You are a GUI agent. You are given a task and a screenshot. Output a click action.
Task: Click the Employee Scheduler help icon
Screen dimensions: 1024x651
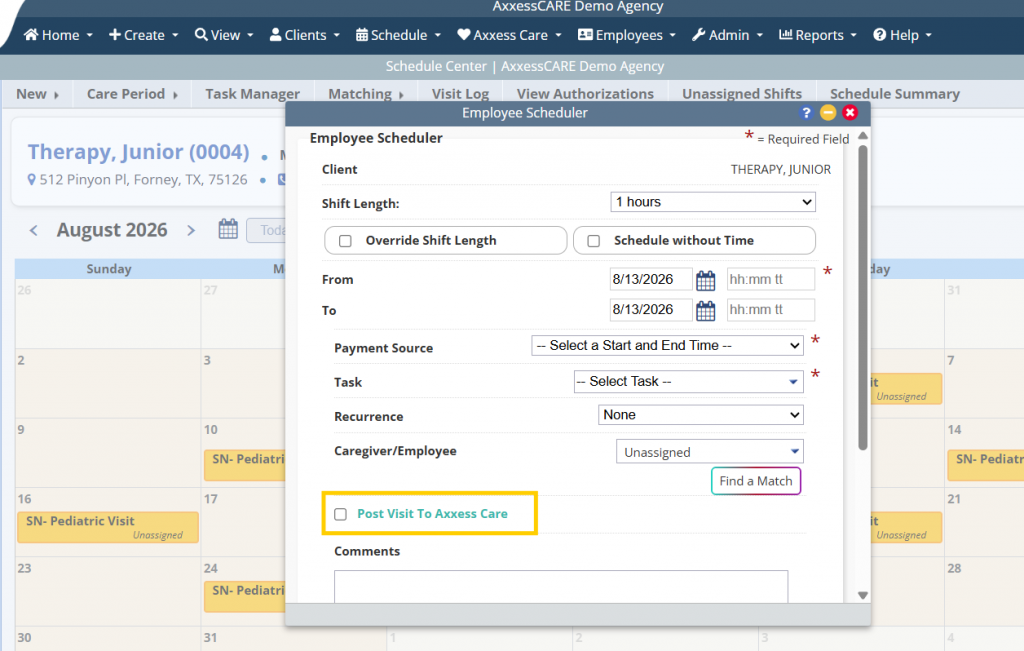(806, 113)
